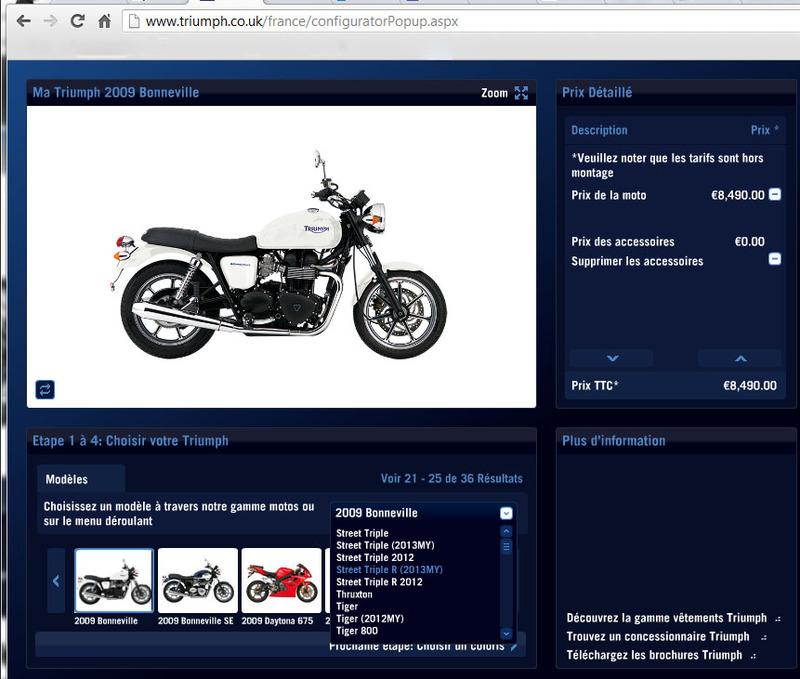This screenshot has width=800, height=679.
Task: Reload the page with the refresh icon
Action: 78,21
